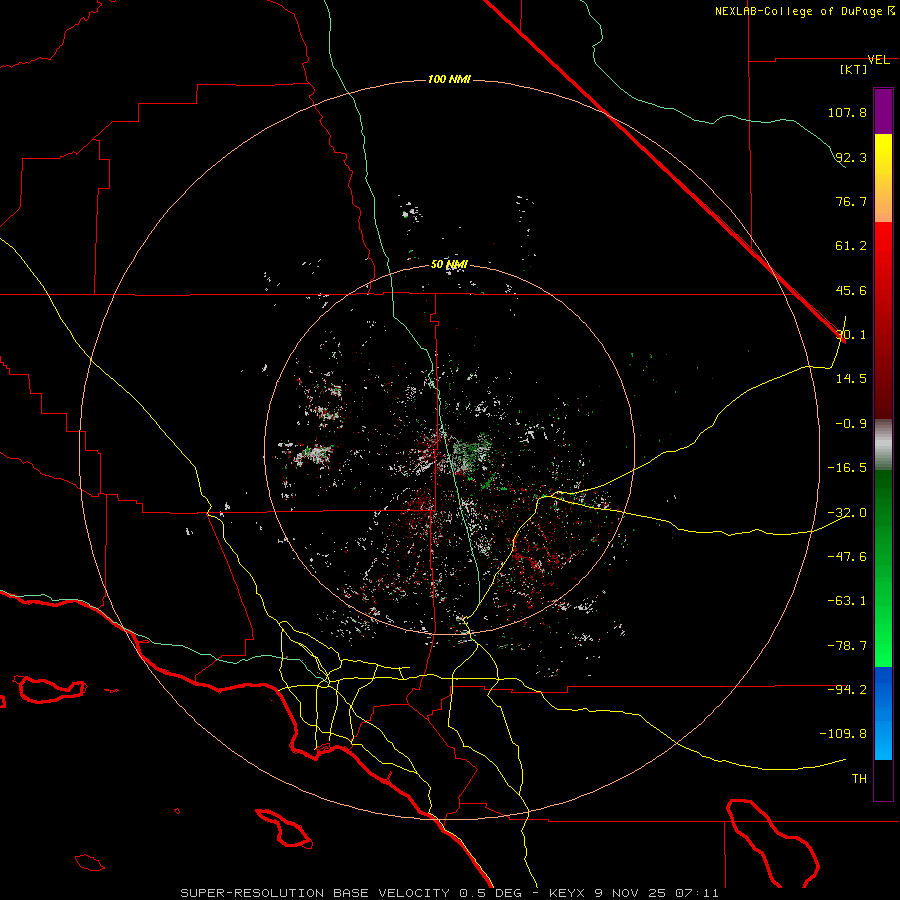Image resolution: width=900 pixels, height=900 pixels.
Task: Click the yellow segment of the velocity color bar
Action: click(x=883, y=178)
